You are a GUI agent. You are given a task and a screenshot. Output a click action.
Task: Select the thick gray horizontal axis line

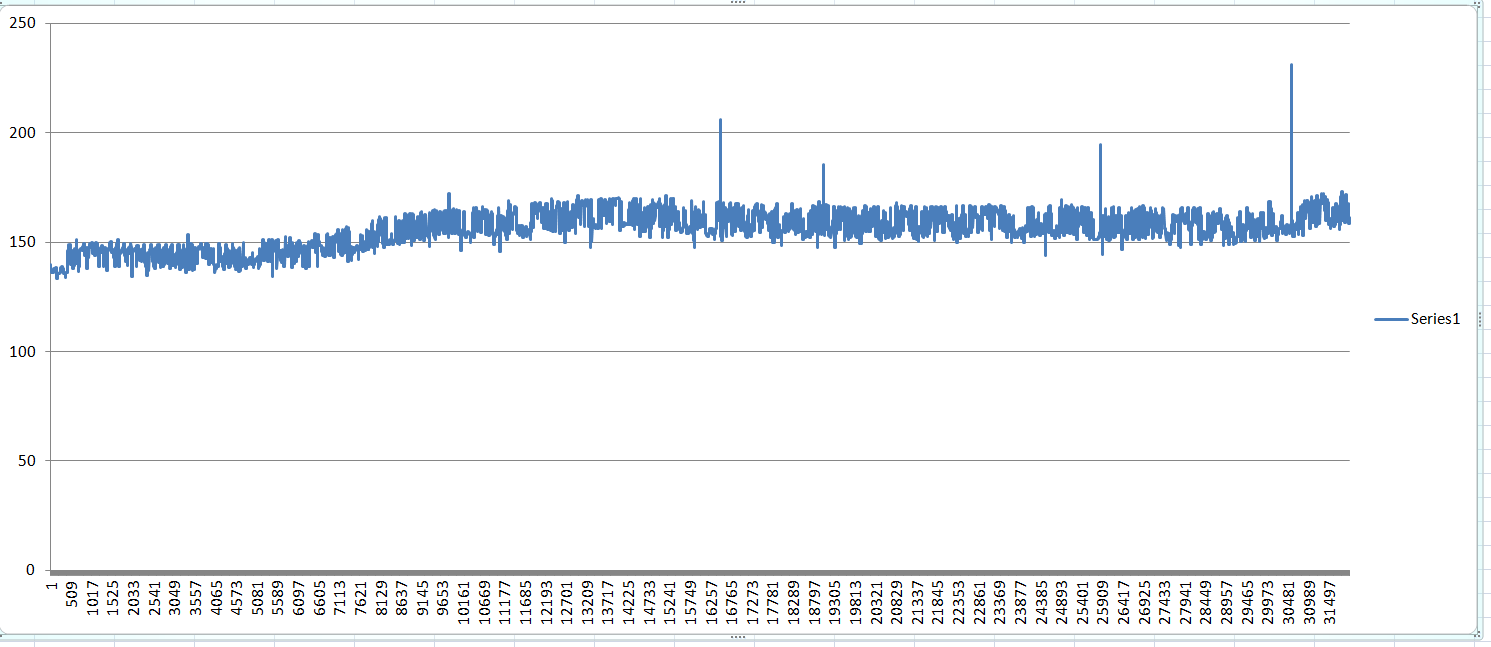tap(700, 572)
